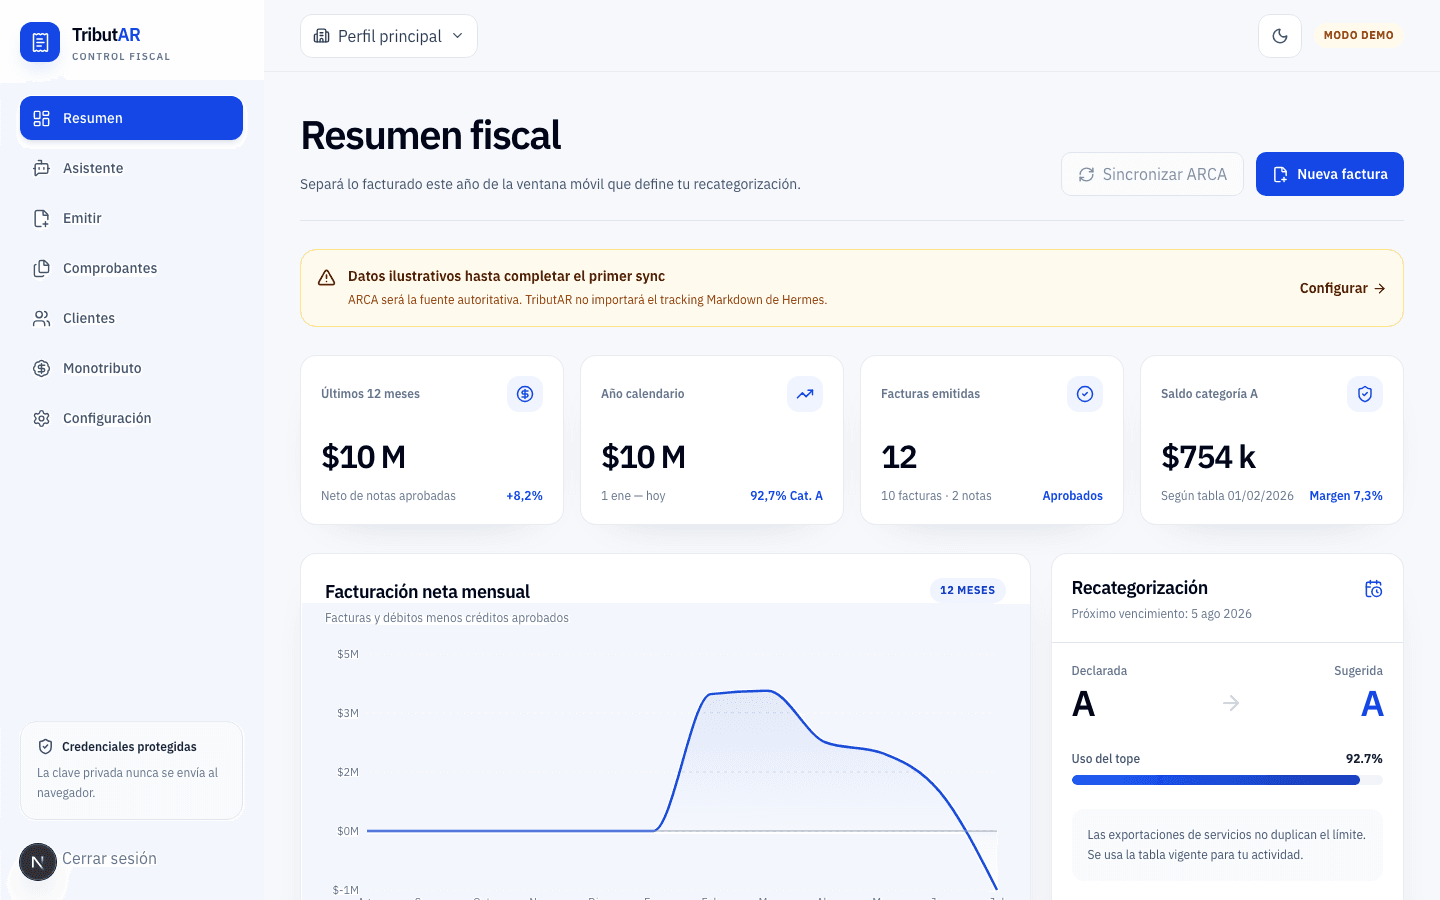Image resolution: width=1440 pixels, height=900 pixels.
Task: Toggle dark mode with moon icon
Action: tap(1280, 36)
